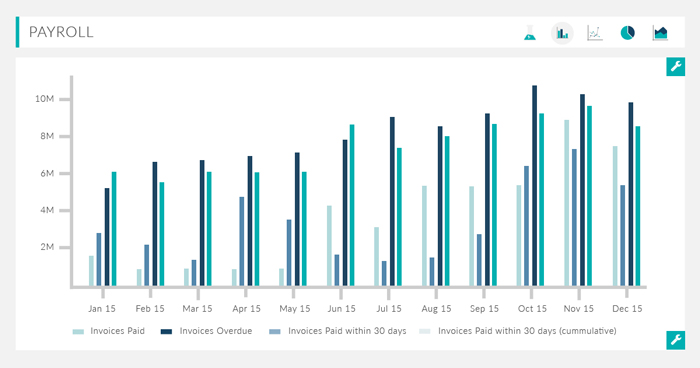
Task: Click the Invoices Paid light teal swatch
Action: pyautogui.click(x=79, y=332)
